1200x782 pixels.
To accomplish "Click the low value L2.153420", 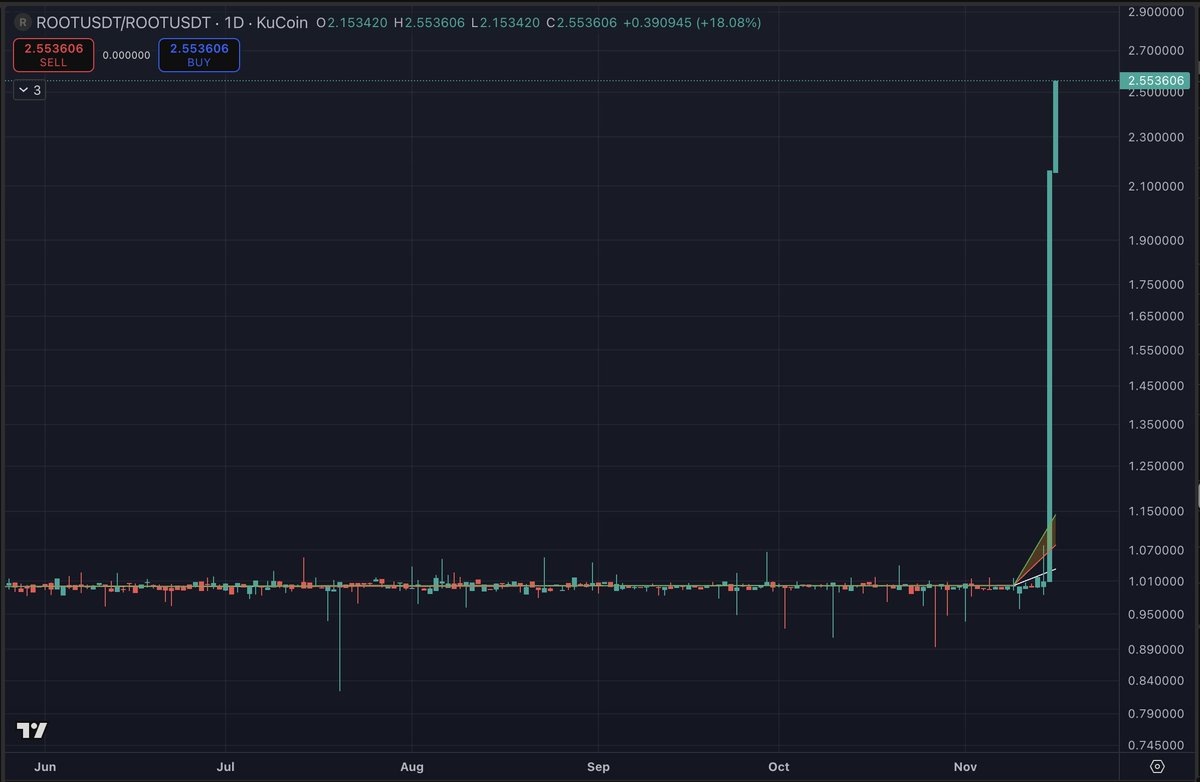I will [505, 22].
